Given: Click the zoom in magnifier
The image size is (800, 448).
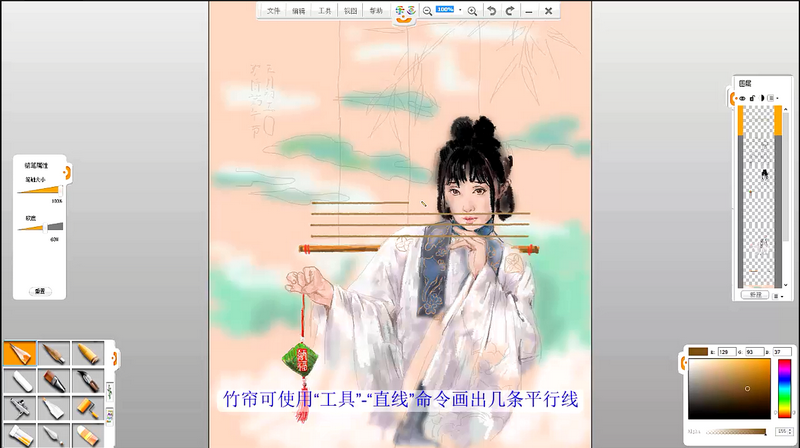Looking at the screenshot, I should pos(473,10).
